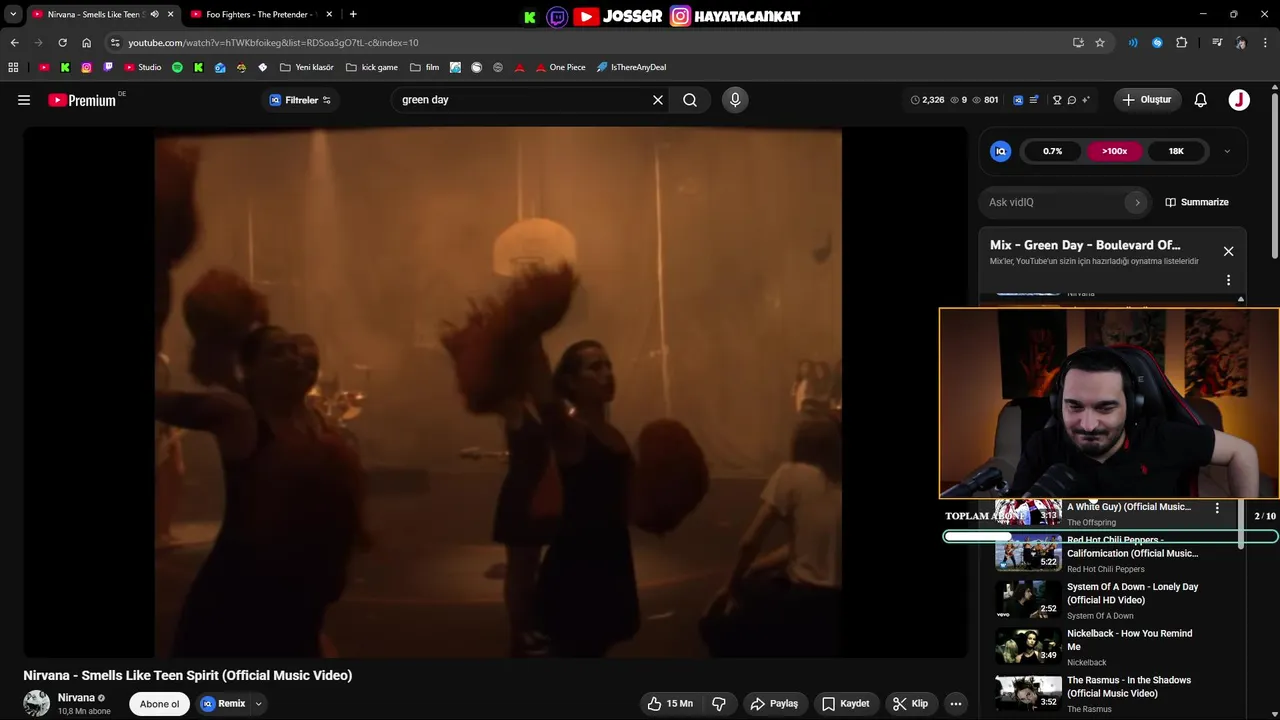Click the vidIQ chat bubble icon

[x=1071, y=100]
